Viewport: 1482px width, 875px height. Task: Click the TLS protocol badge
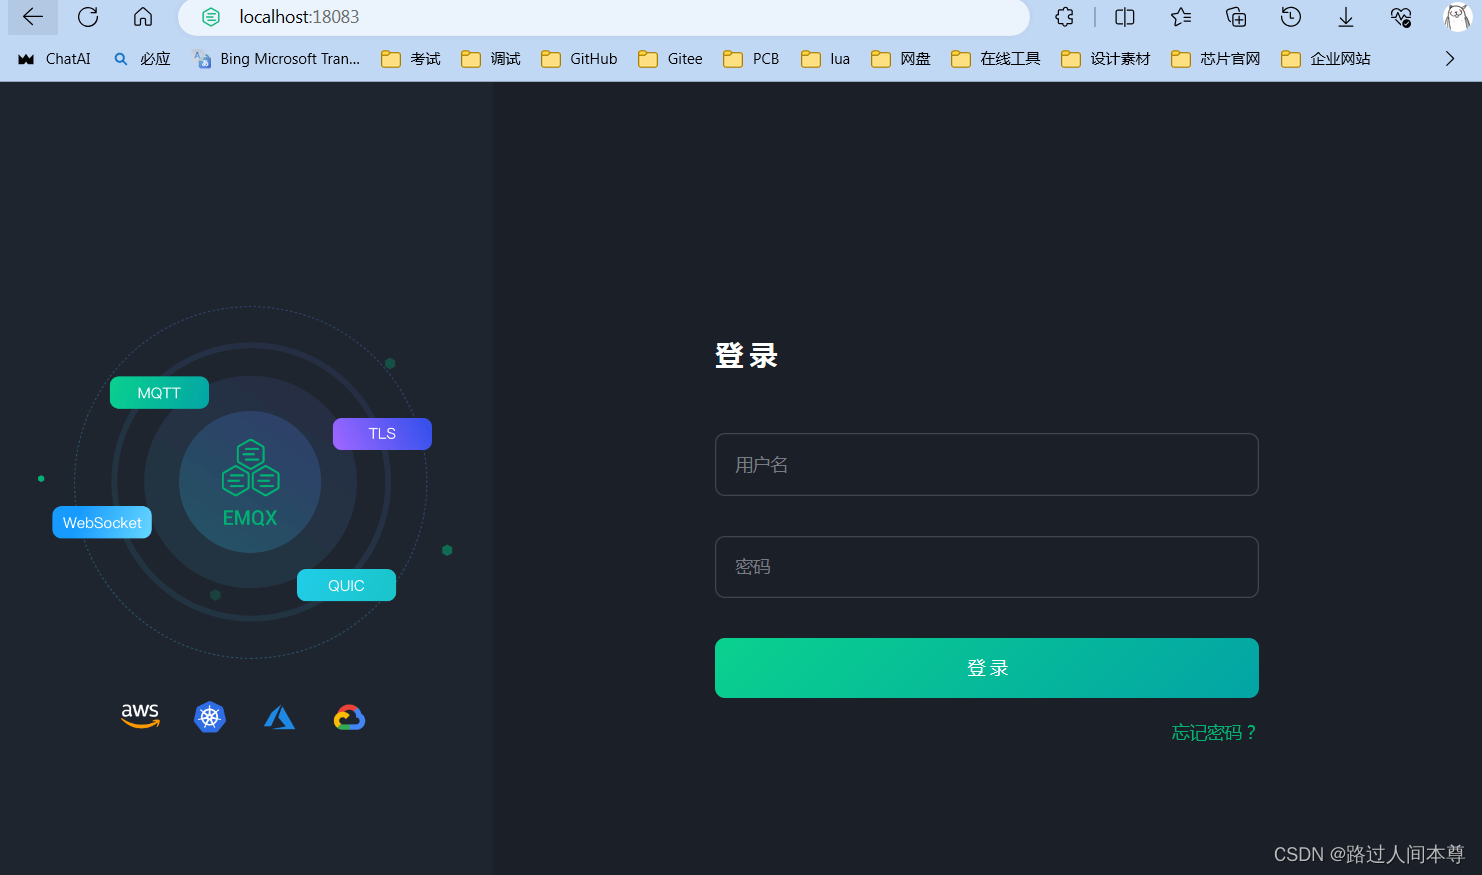[x=382, y=434]
